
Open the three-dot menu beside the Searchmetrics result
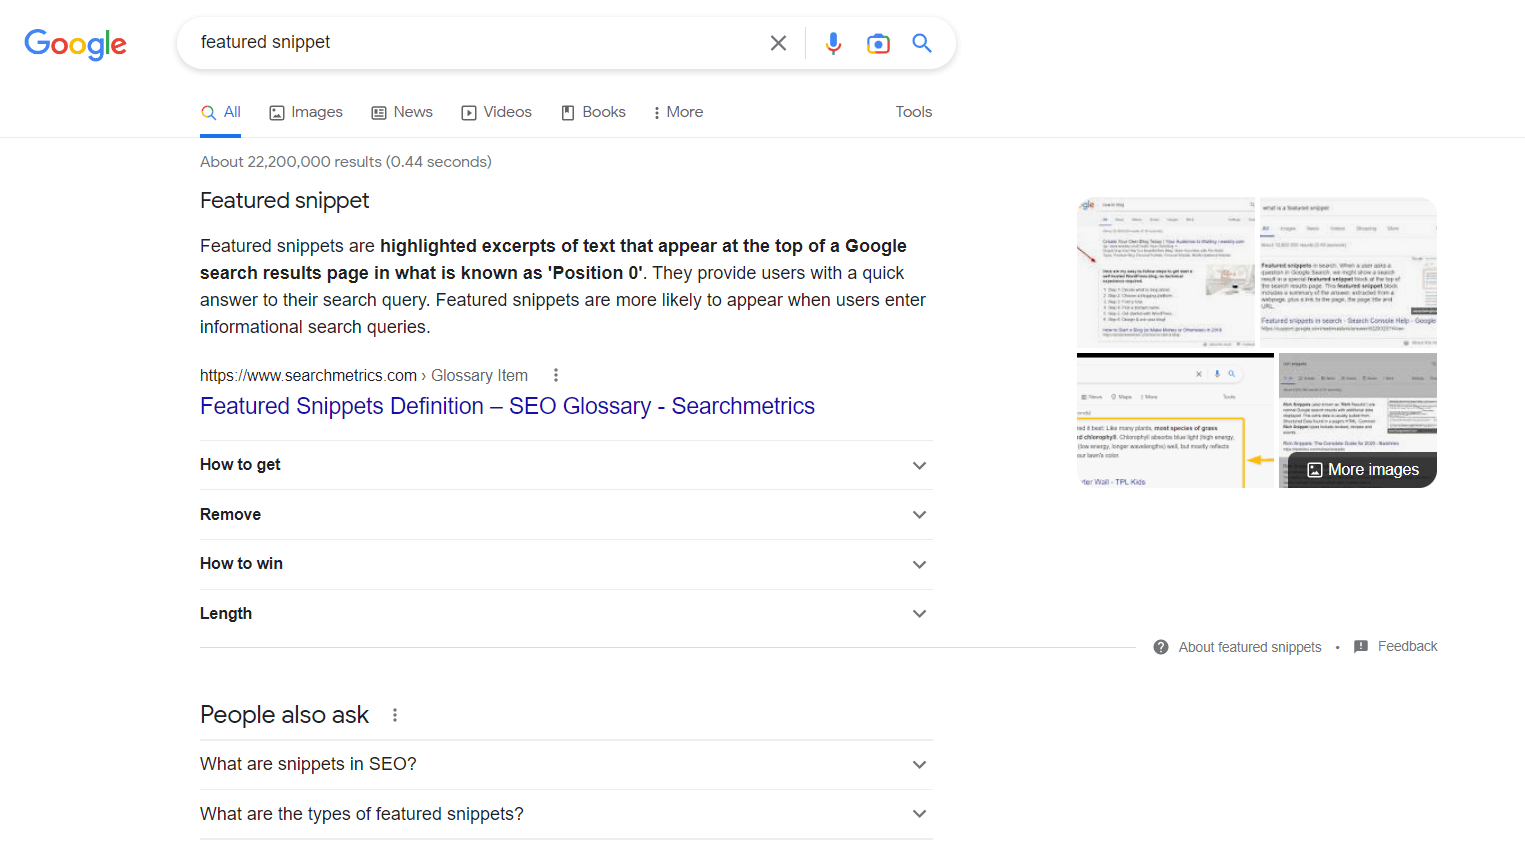(555, 374)
